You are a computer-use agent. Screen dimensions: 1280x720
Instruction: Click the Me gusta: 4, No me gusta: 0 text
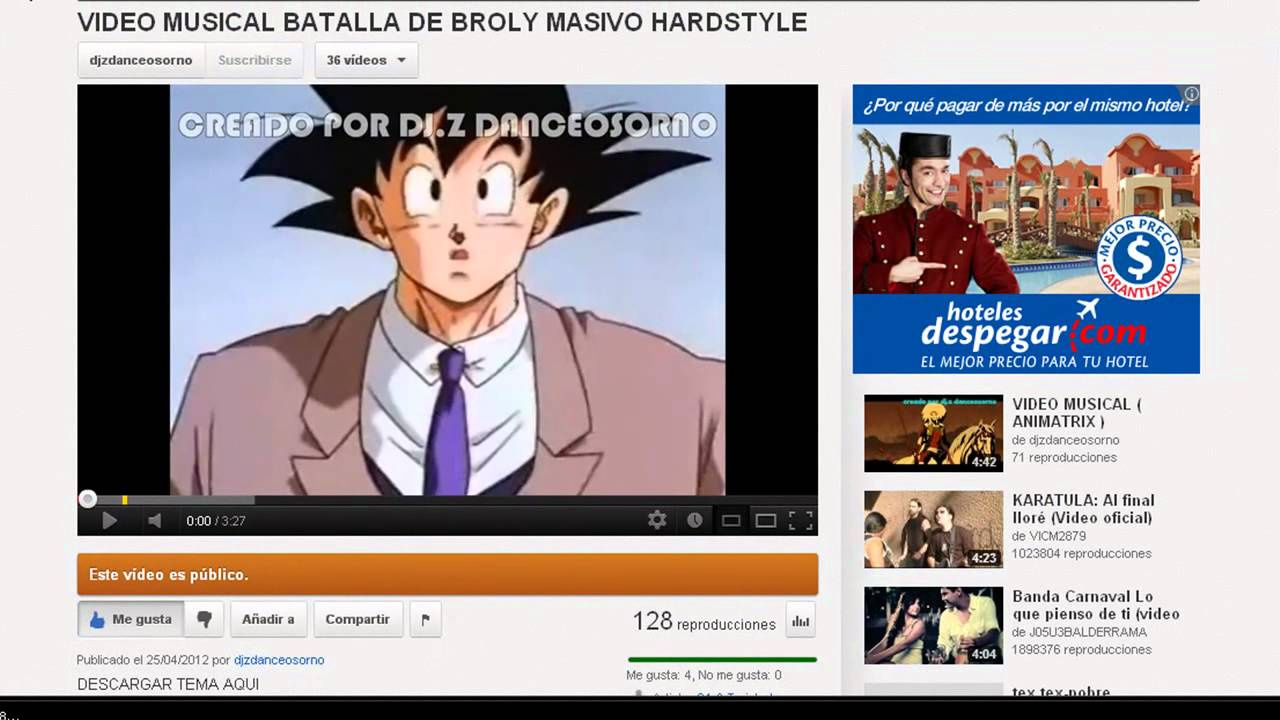click(704, 675)
